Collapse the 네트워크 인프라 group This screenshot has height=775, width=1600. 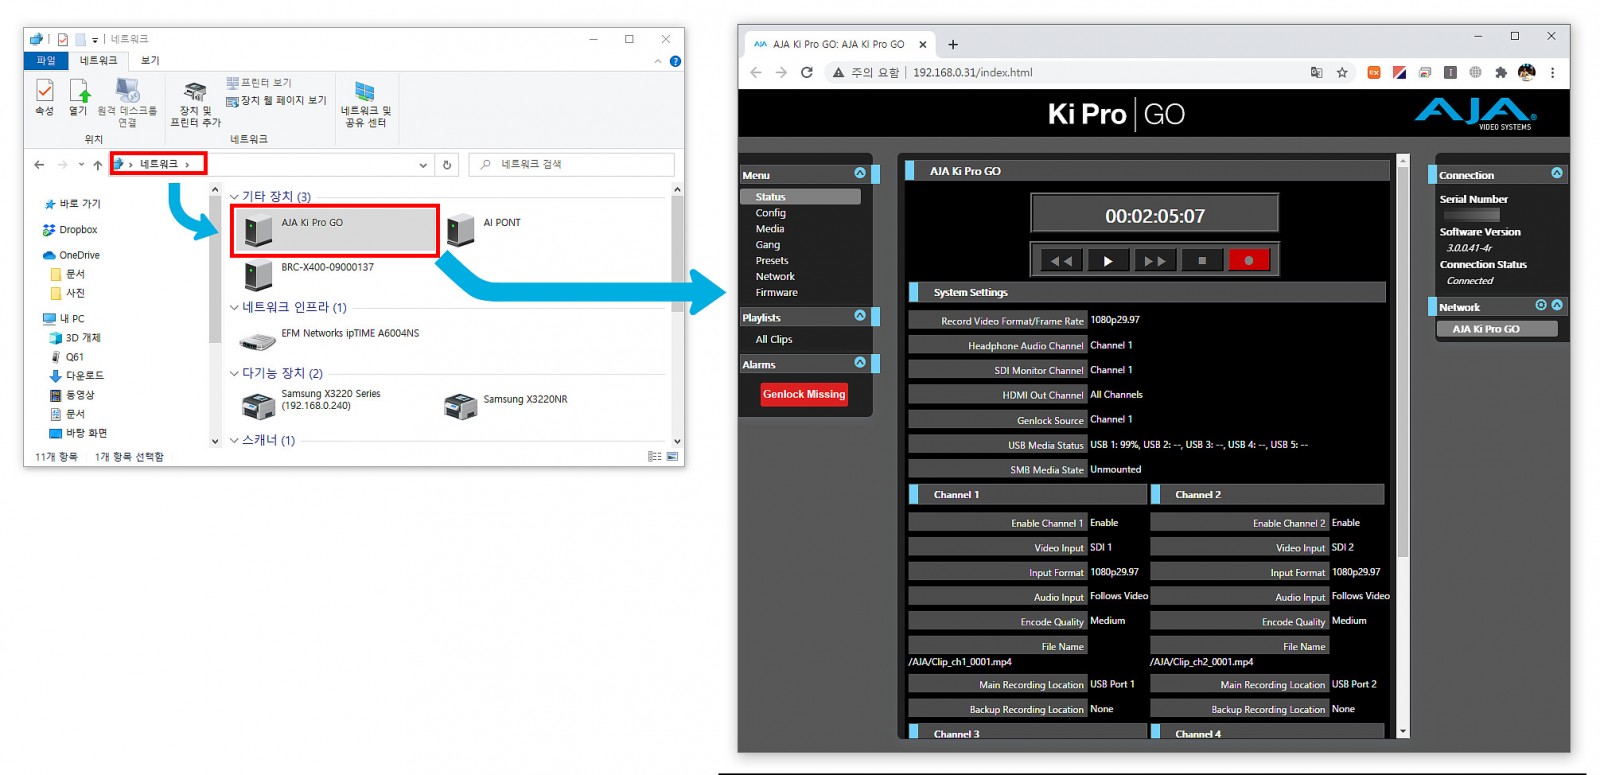[234, 308]
